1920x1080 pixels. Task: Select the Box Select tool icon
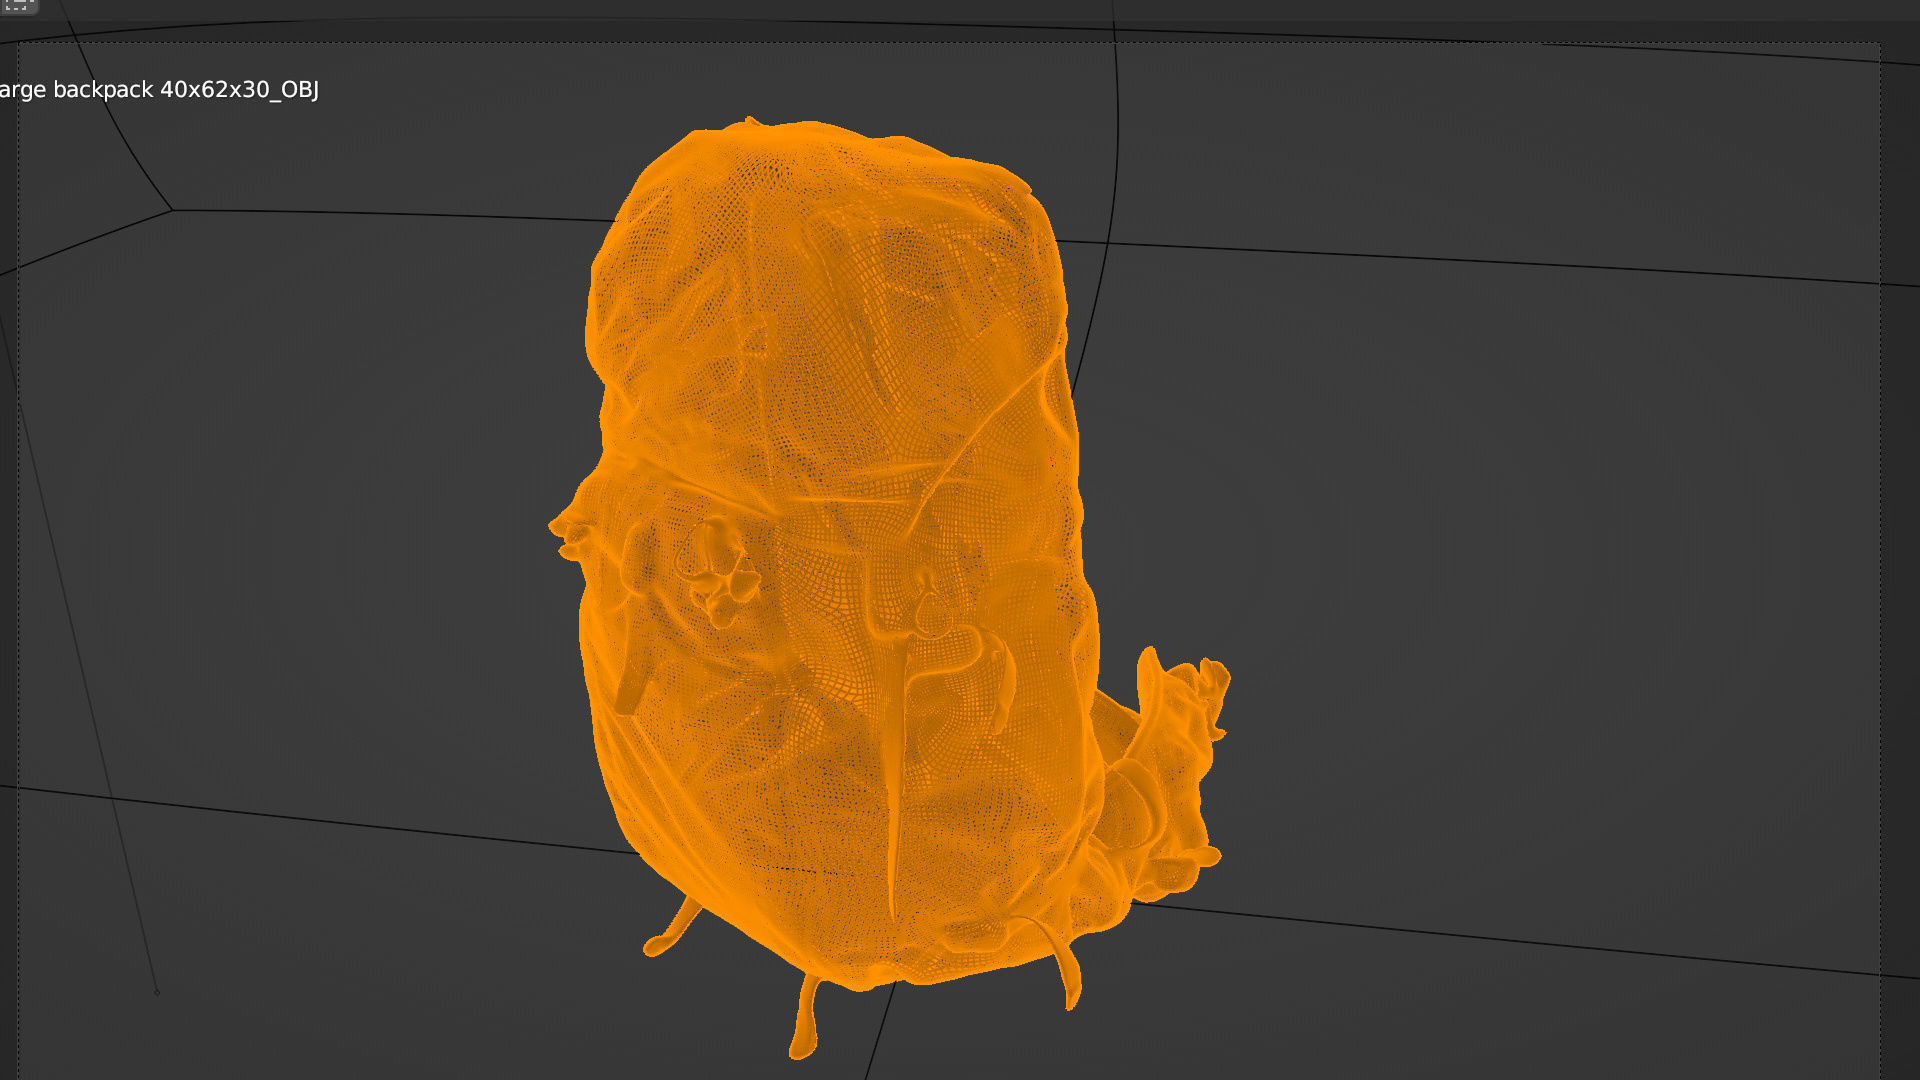pos(17,5)
